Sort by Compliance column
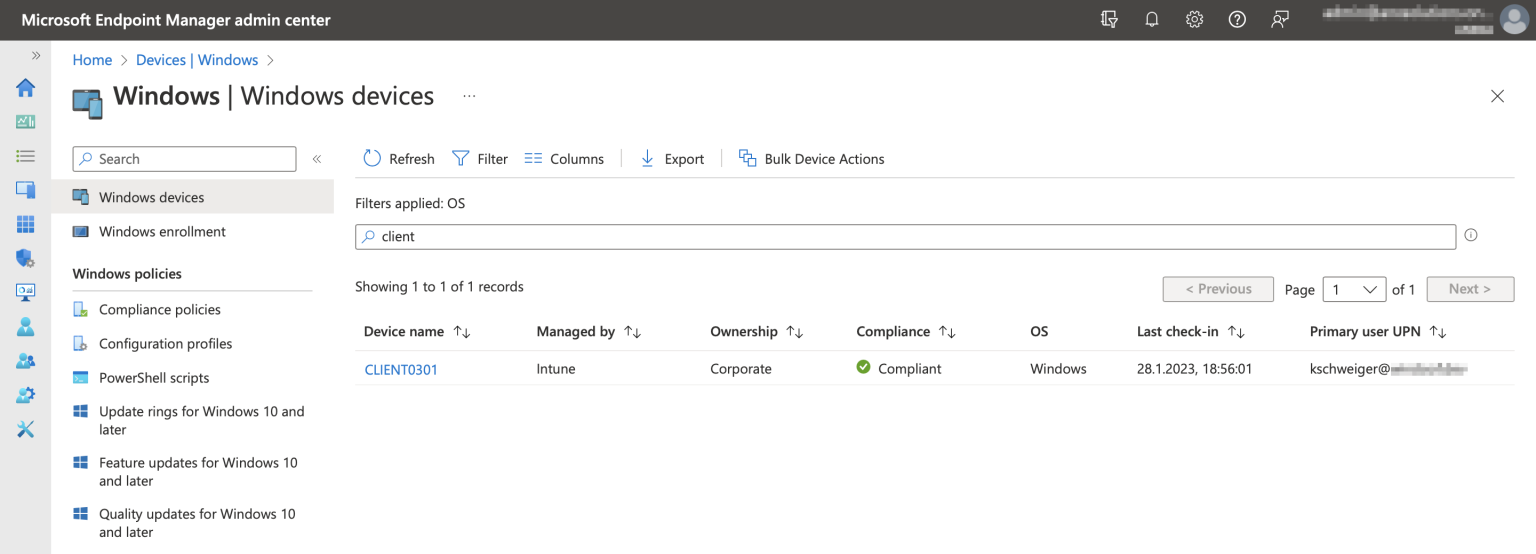Screen dimensions: 1536x554 point(907,331)
